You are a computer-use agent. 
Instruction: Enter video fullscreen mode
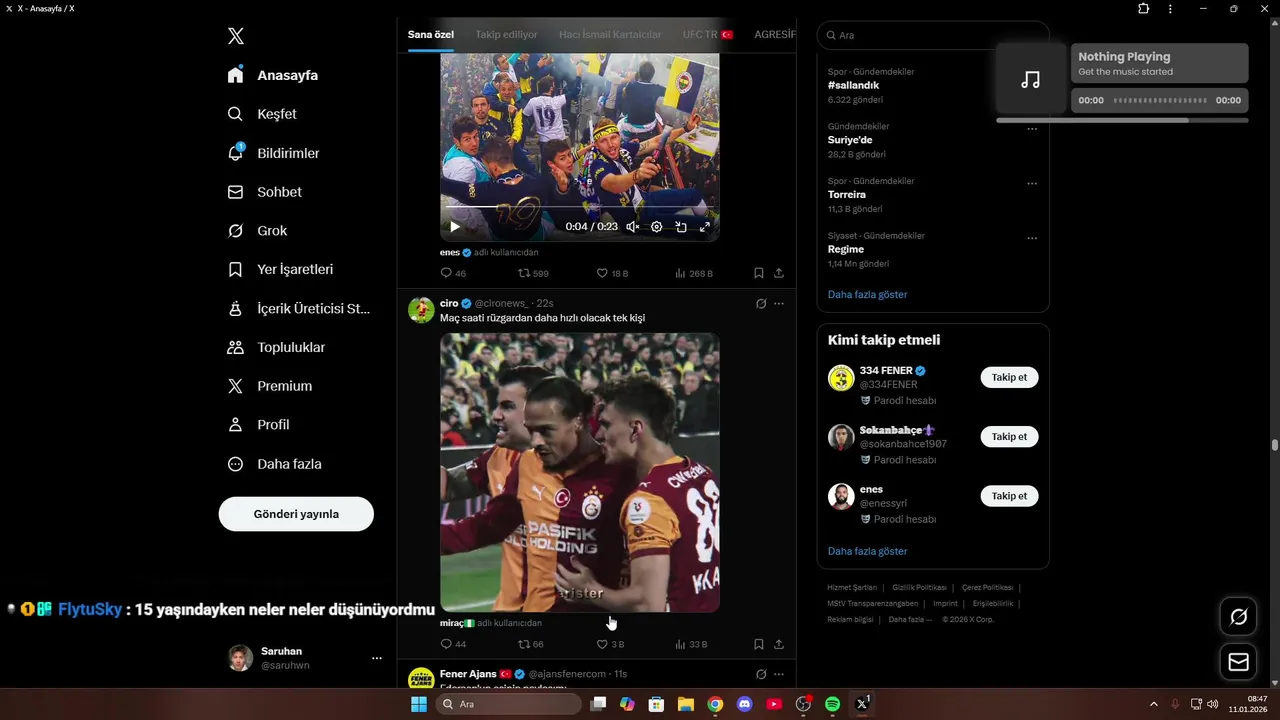point(705,227)
